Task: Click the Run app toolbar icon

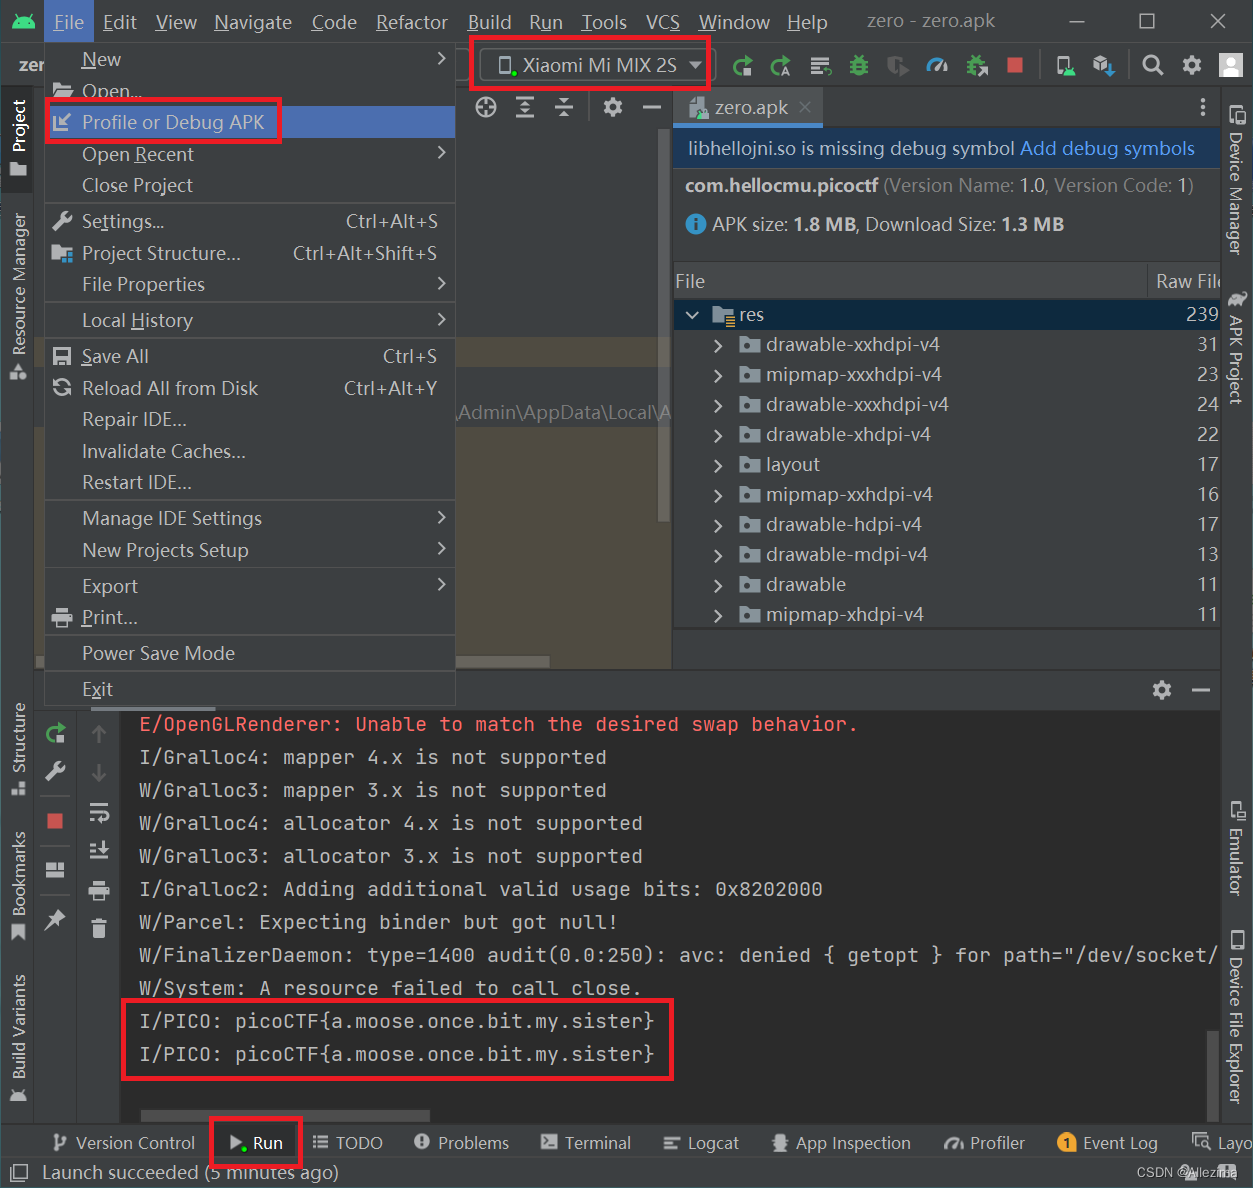Action: point(742,66)
